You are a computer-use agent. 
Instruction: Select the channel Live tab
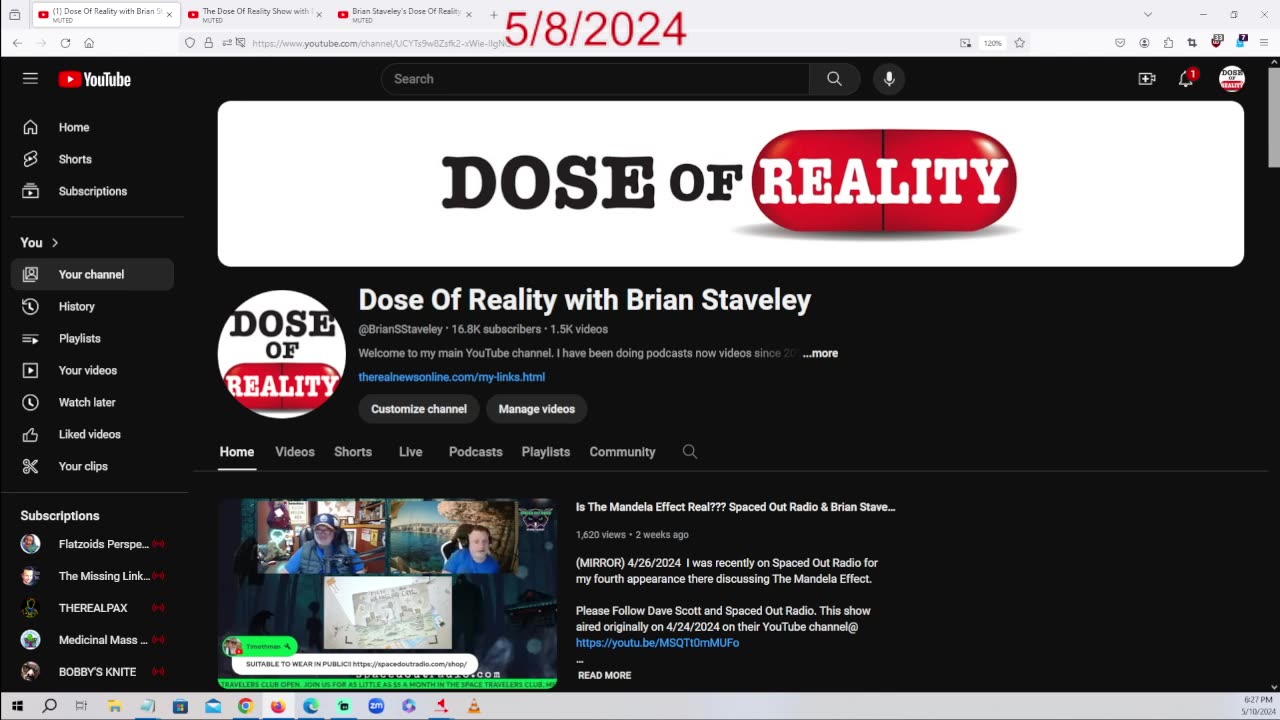click(x=411, y=452)
